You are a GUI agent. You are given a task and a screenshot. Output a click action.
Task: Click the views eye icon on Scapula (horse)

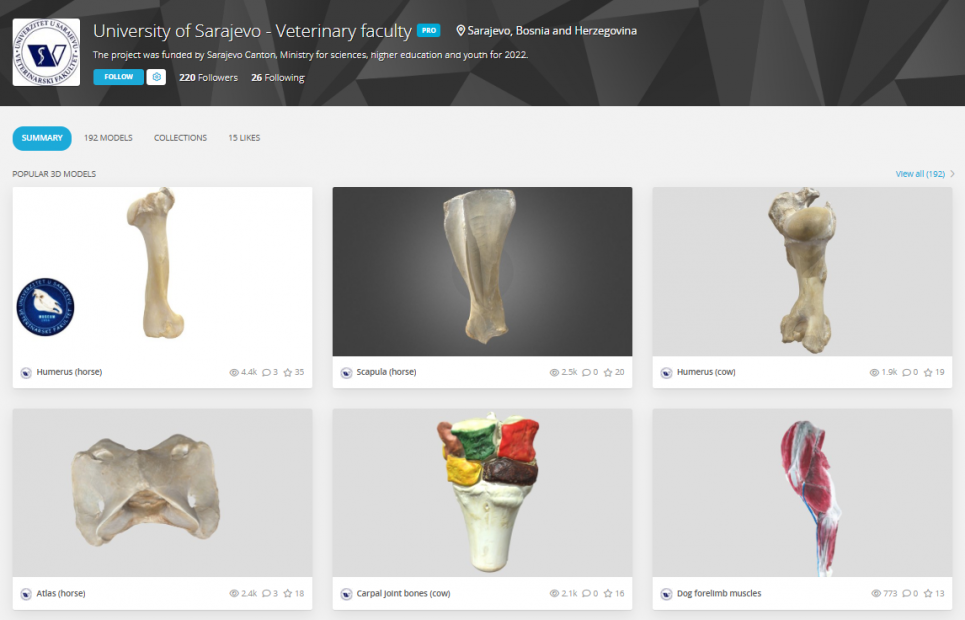(x=554, y=372)
